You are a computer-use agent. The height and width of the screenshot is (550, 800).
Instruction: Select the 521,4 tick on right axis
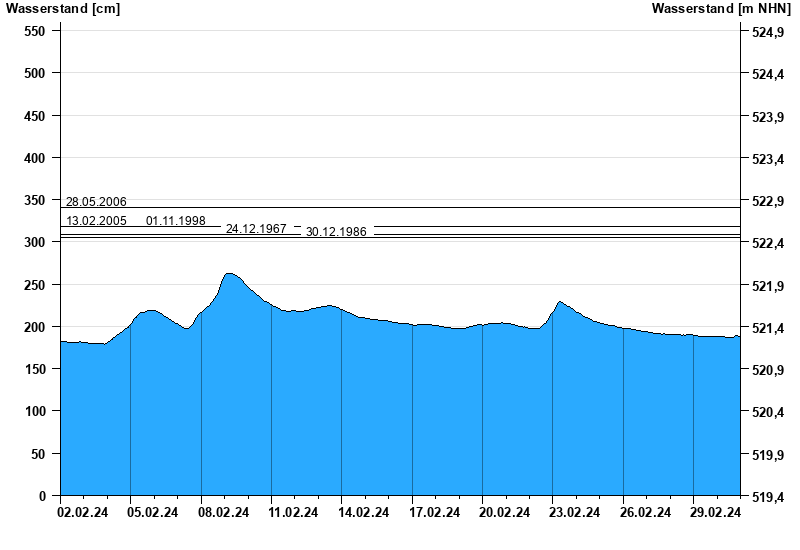click(766, 328)
